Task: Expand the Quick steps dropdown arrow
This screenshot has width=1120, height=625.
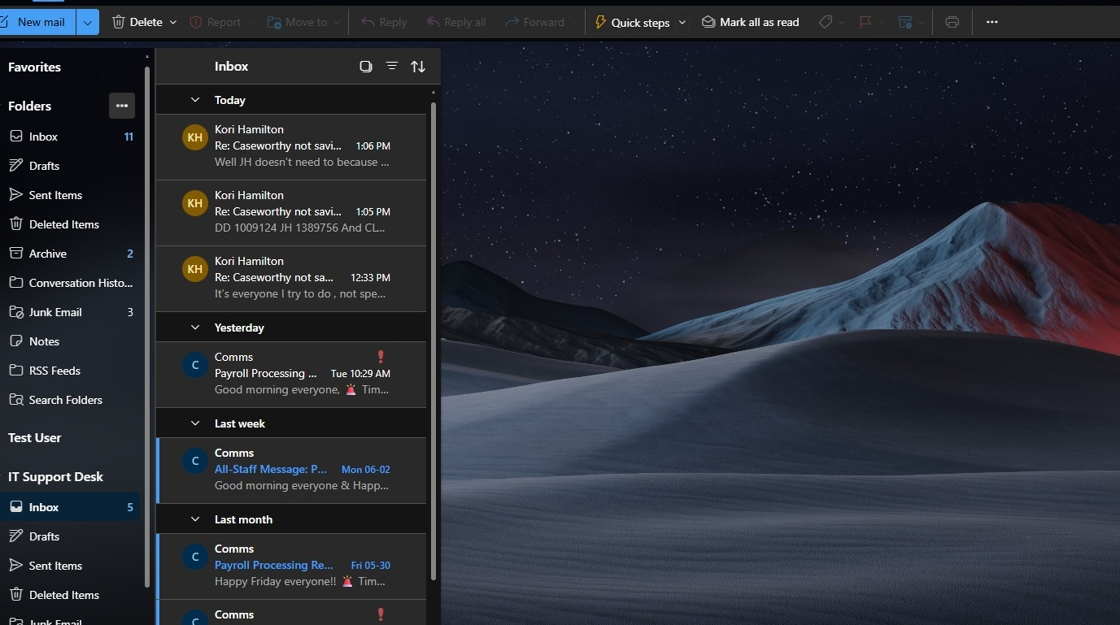Action: (682, 22)
